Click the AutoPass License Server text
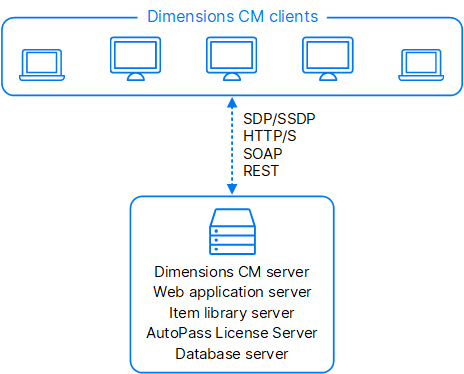 coord(232,333)
